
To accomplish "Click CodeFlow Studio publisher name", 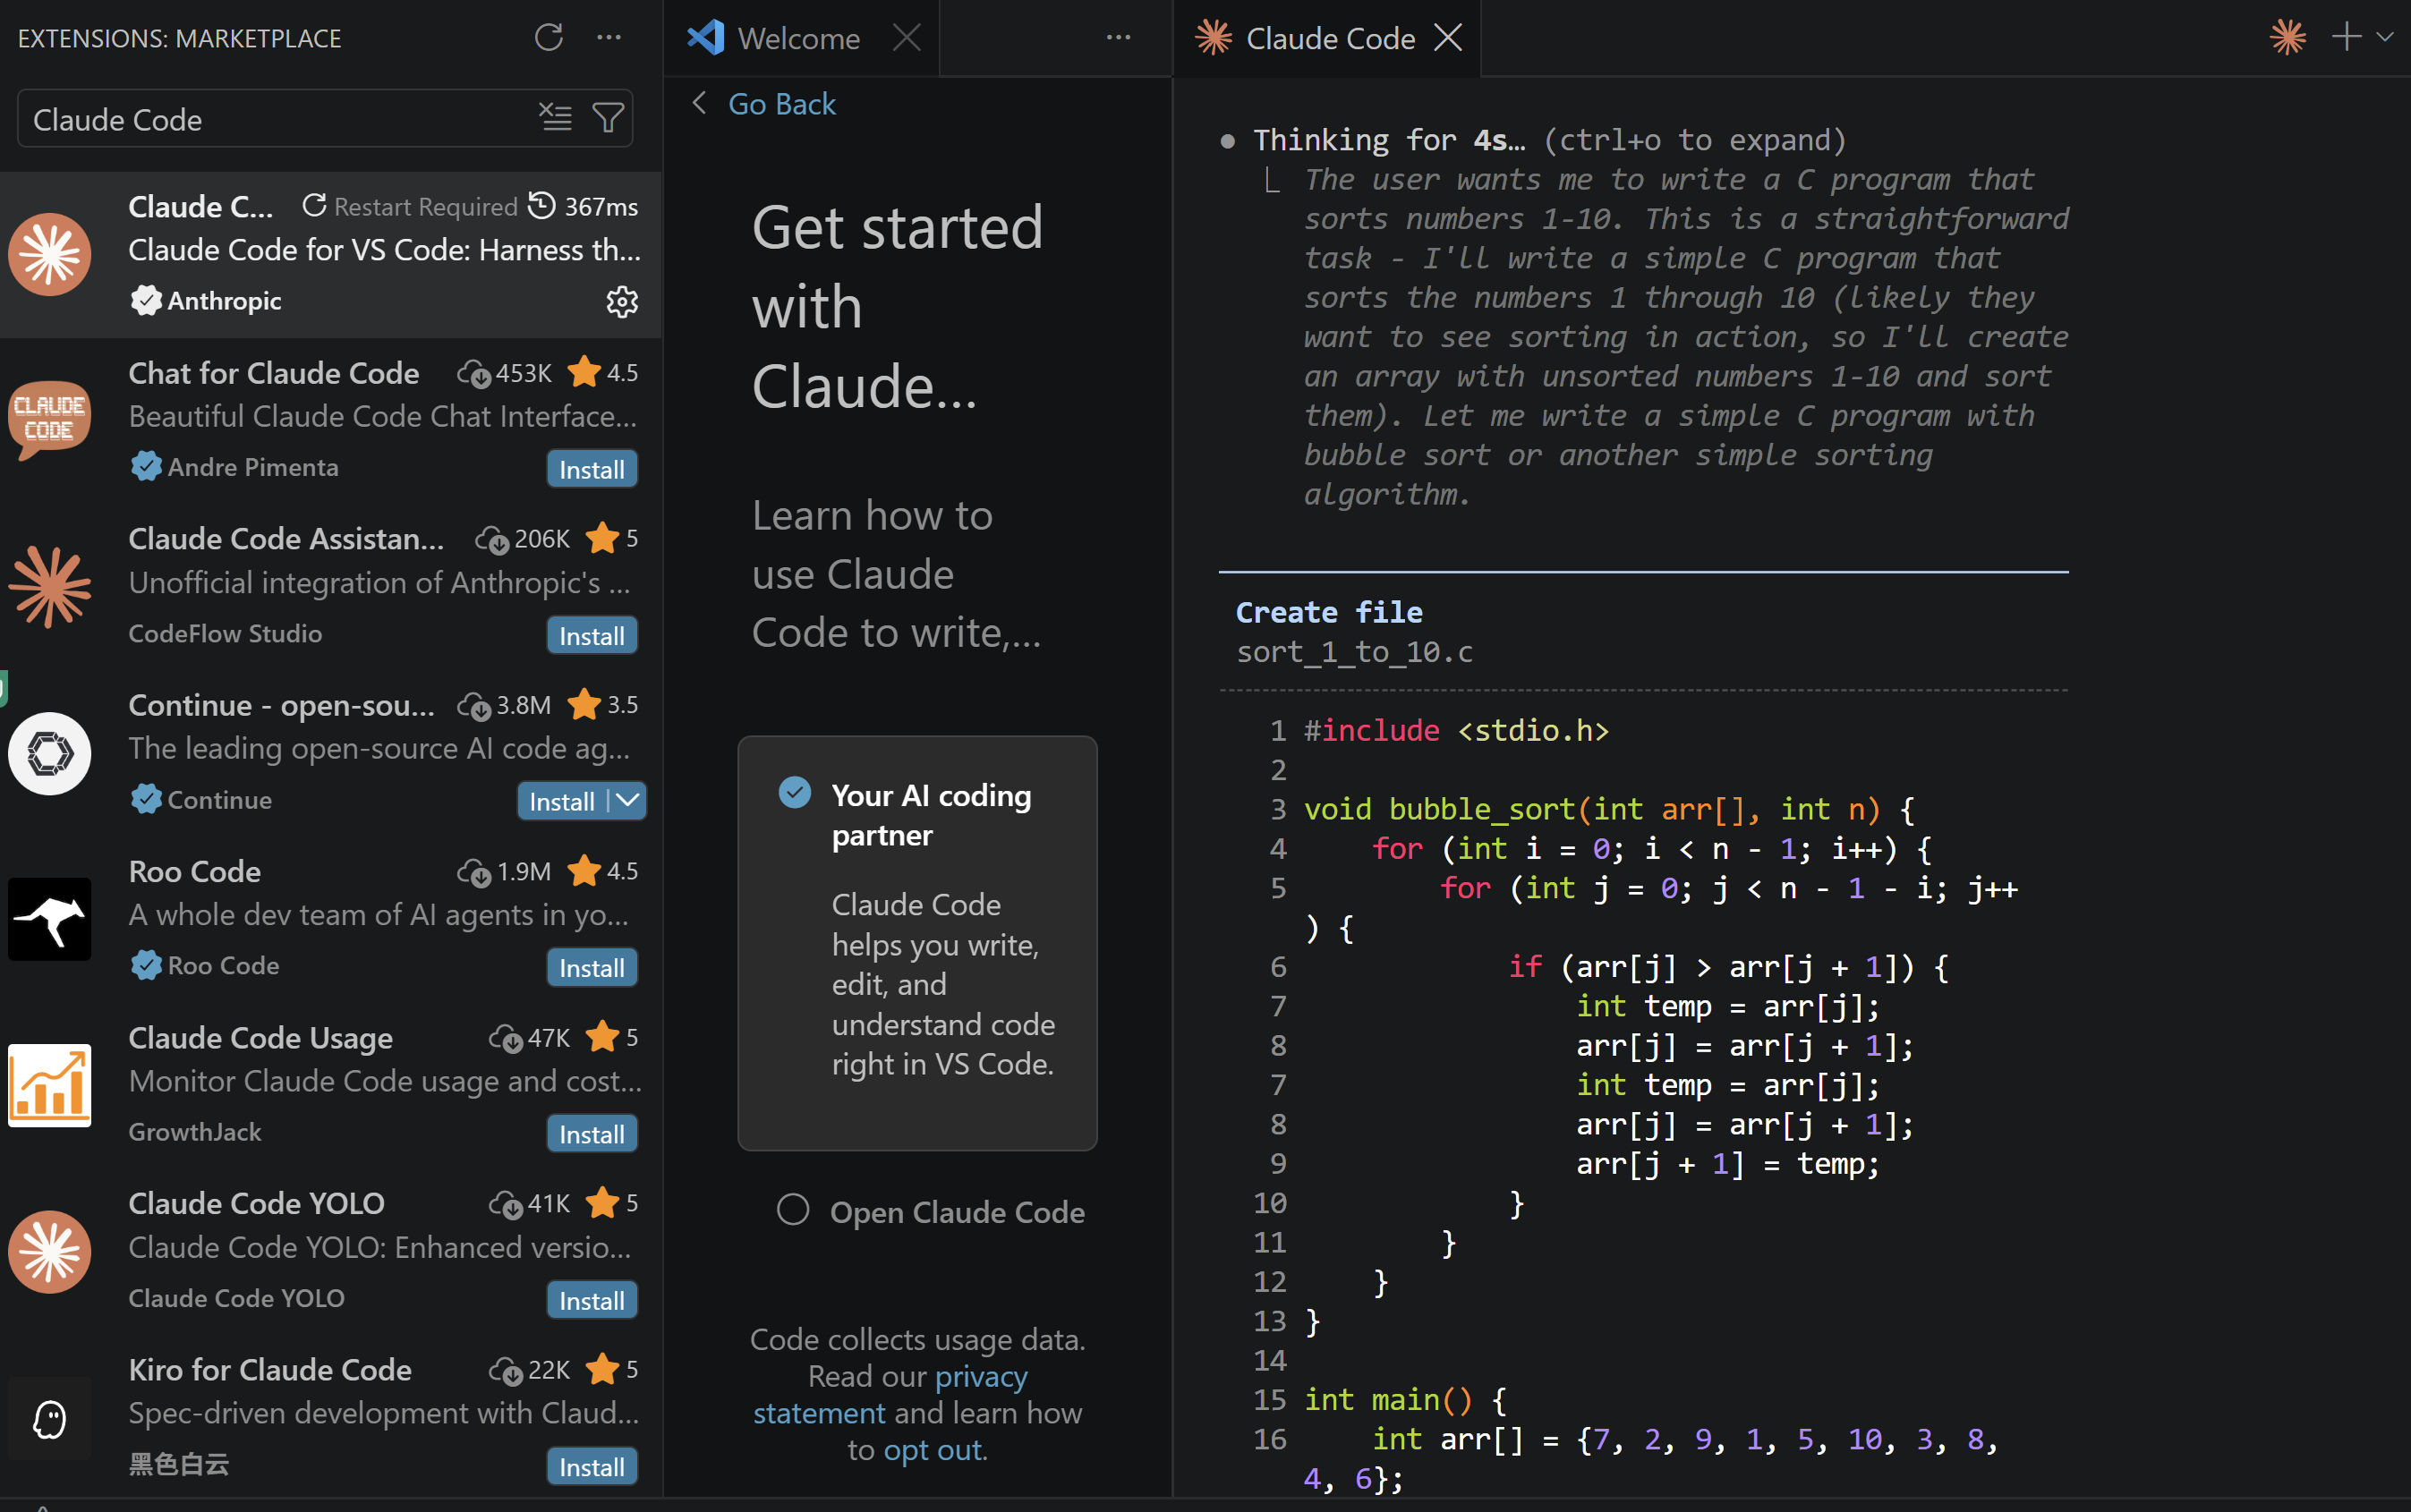I will (x=225, y=633).
